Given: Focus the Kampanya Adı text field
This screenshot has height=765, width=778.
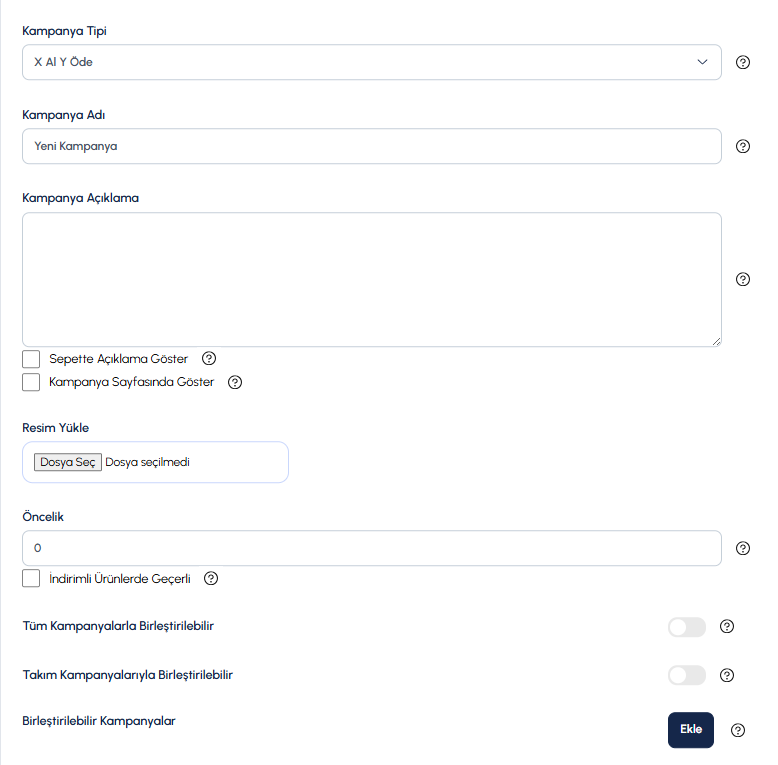Looking at the screenshot, I should click(x=372, y=146).
